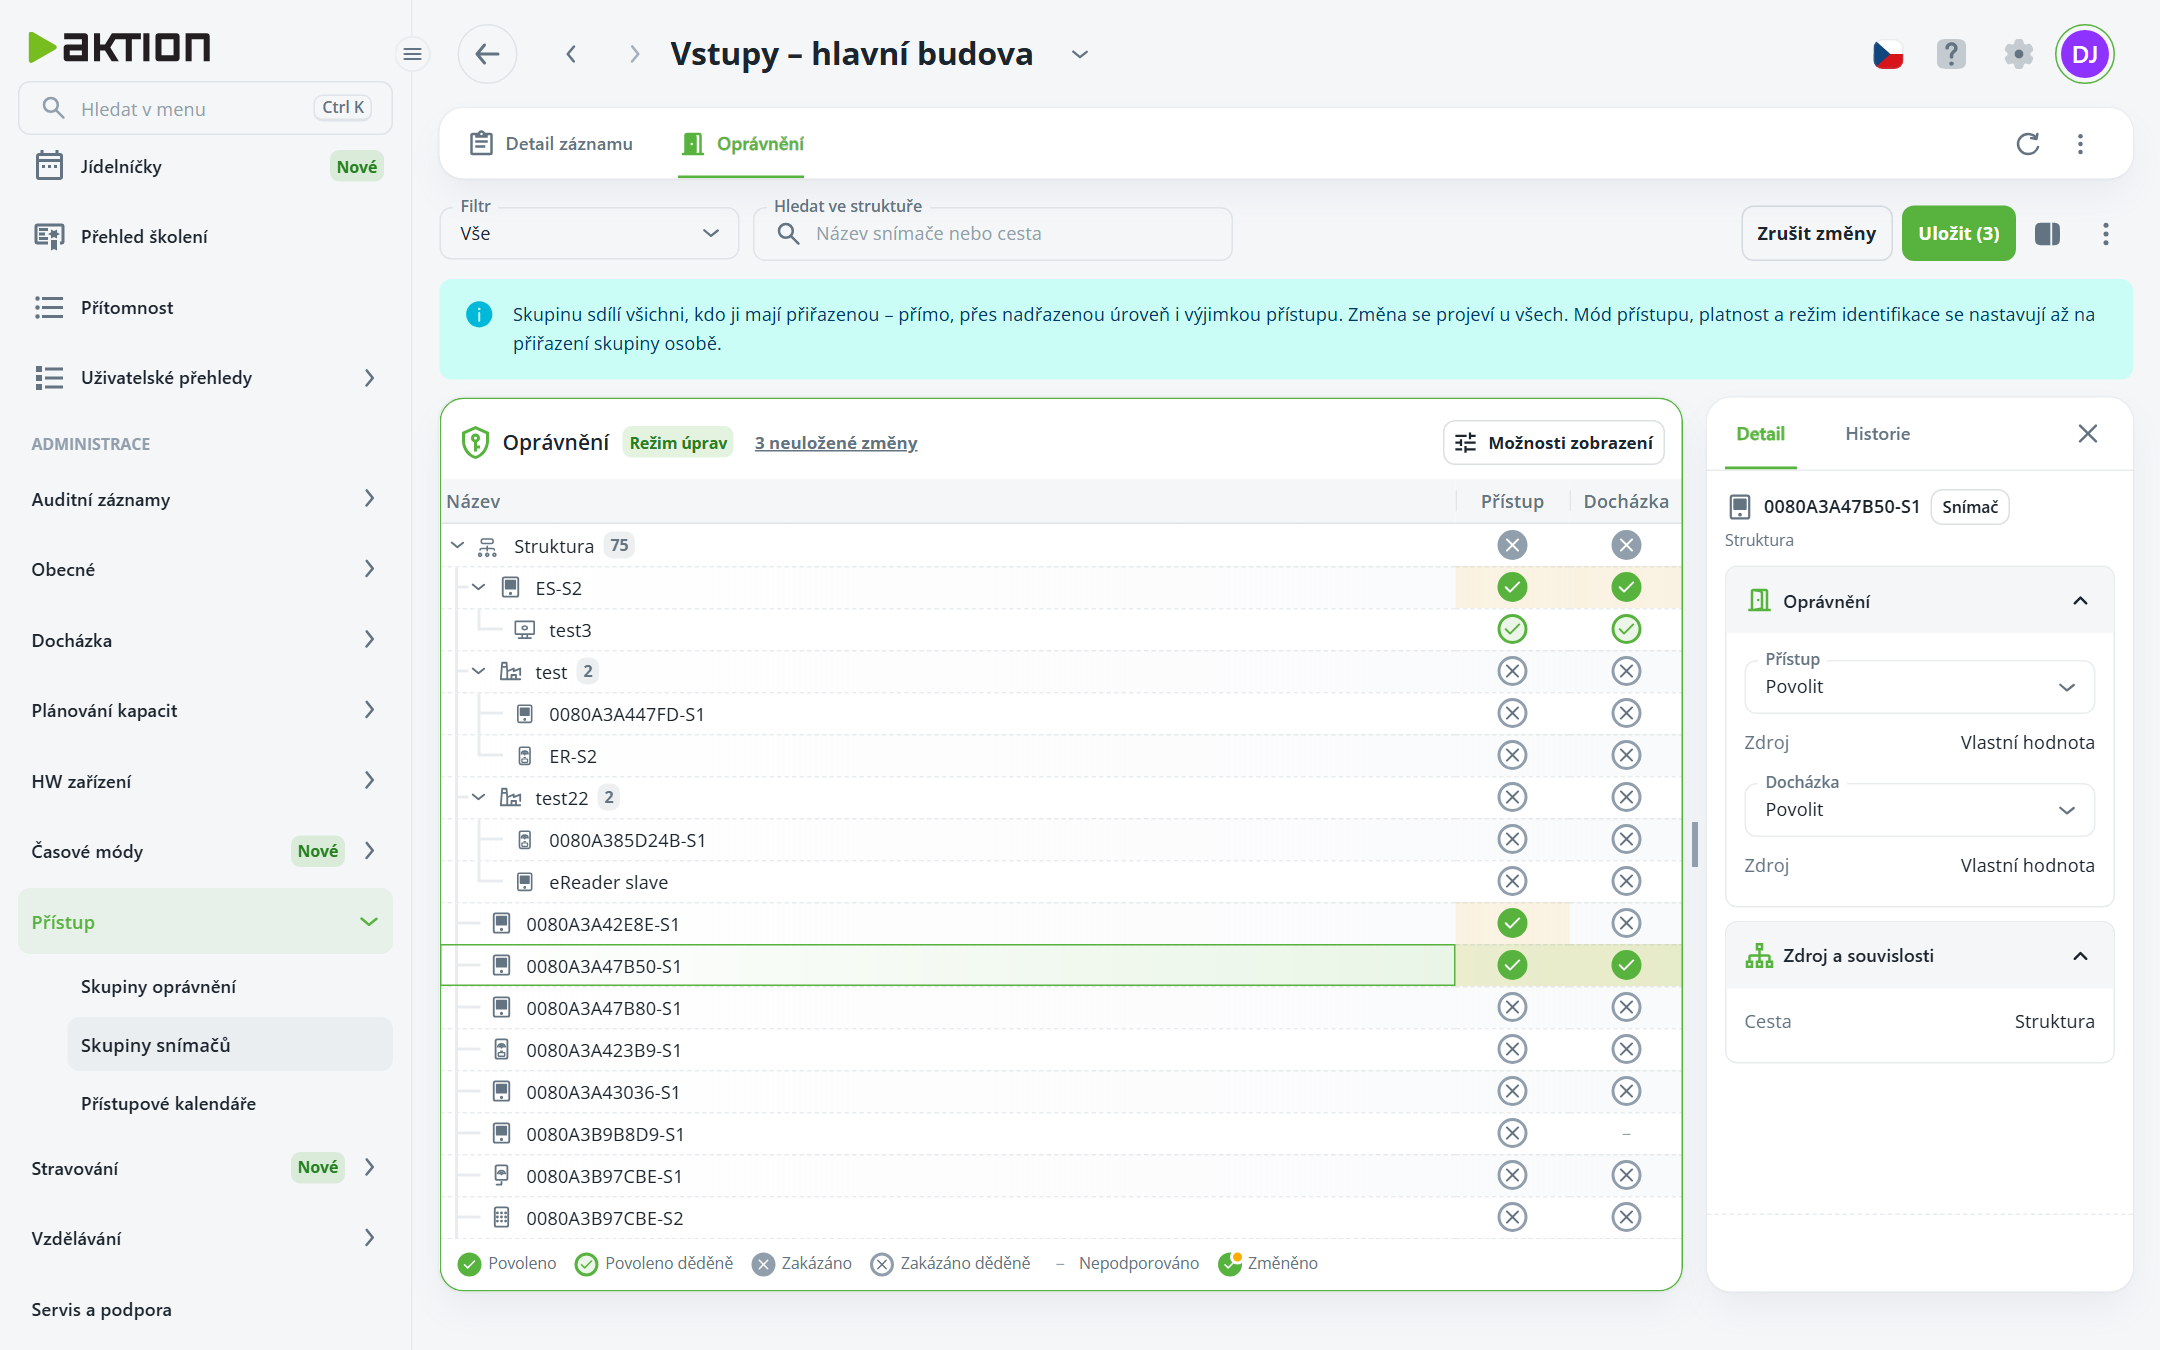Collapse the Struktura tree root node
Viewport: 2160px width, 1350px height.
tap(458, 546)
